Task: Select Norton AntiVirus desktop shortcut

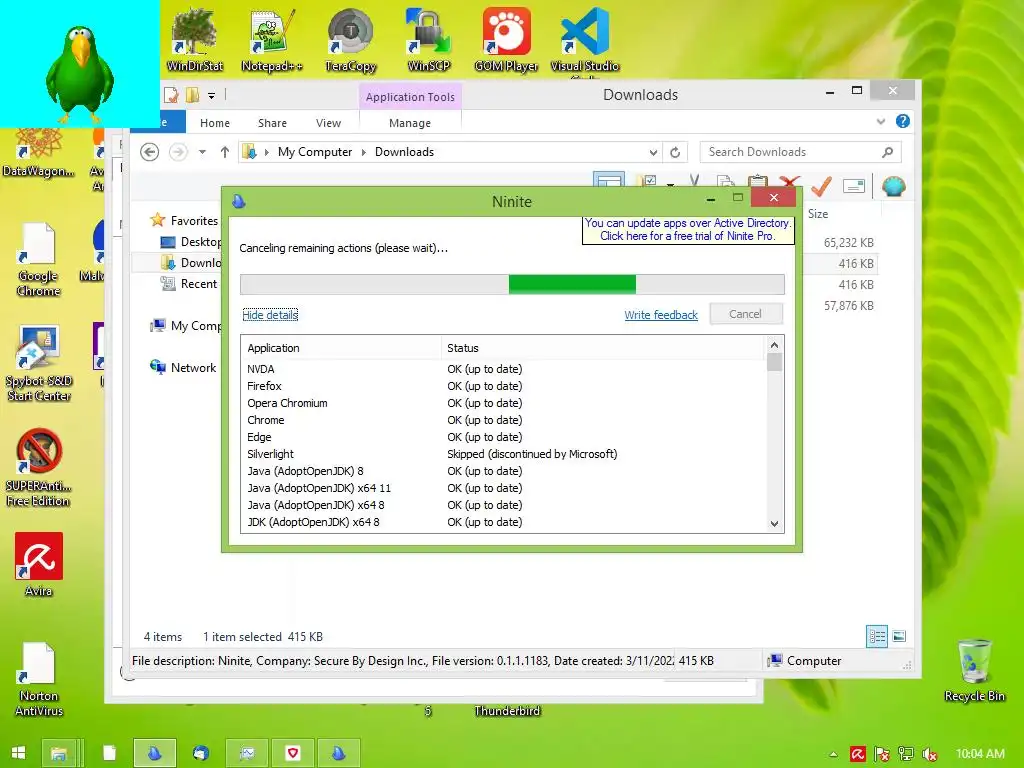Action: [39, 679]
